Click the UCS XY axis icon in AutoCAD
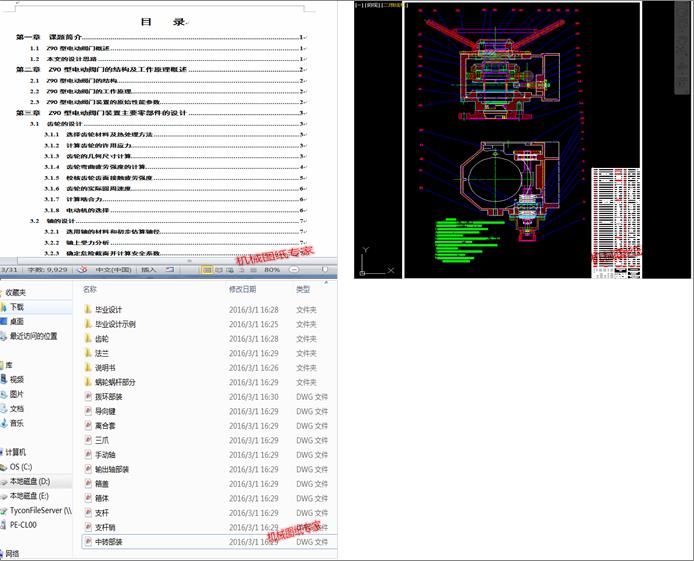The width and height of the screenshot is (694, 561). coord(376,262)
